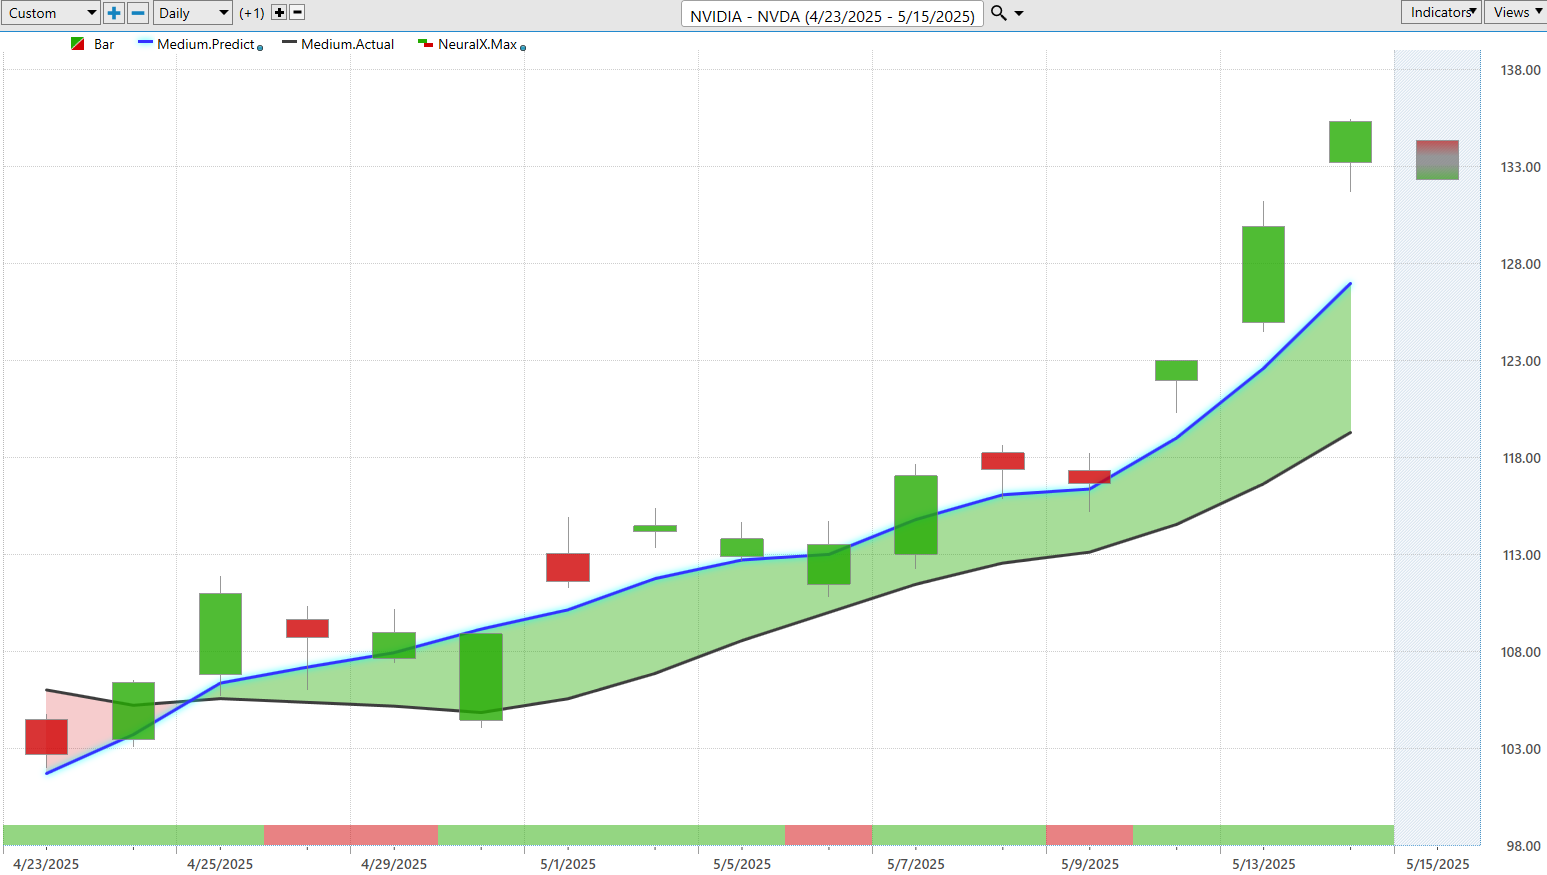Expand the arrow next to the search icon

click(x=1019, y=14)
